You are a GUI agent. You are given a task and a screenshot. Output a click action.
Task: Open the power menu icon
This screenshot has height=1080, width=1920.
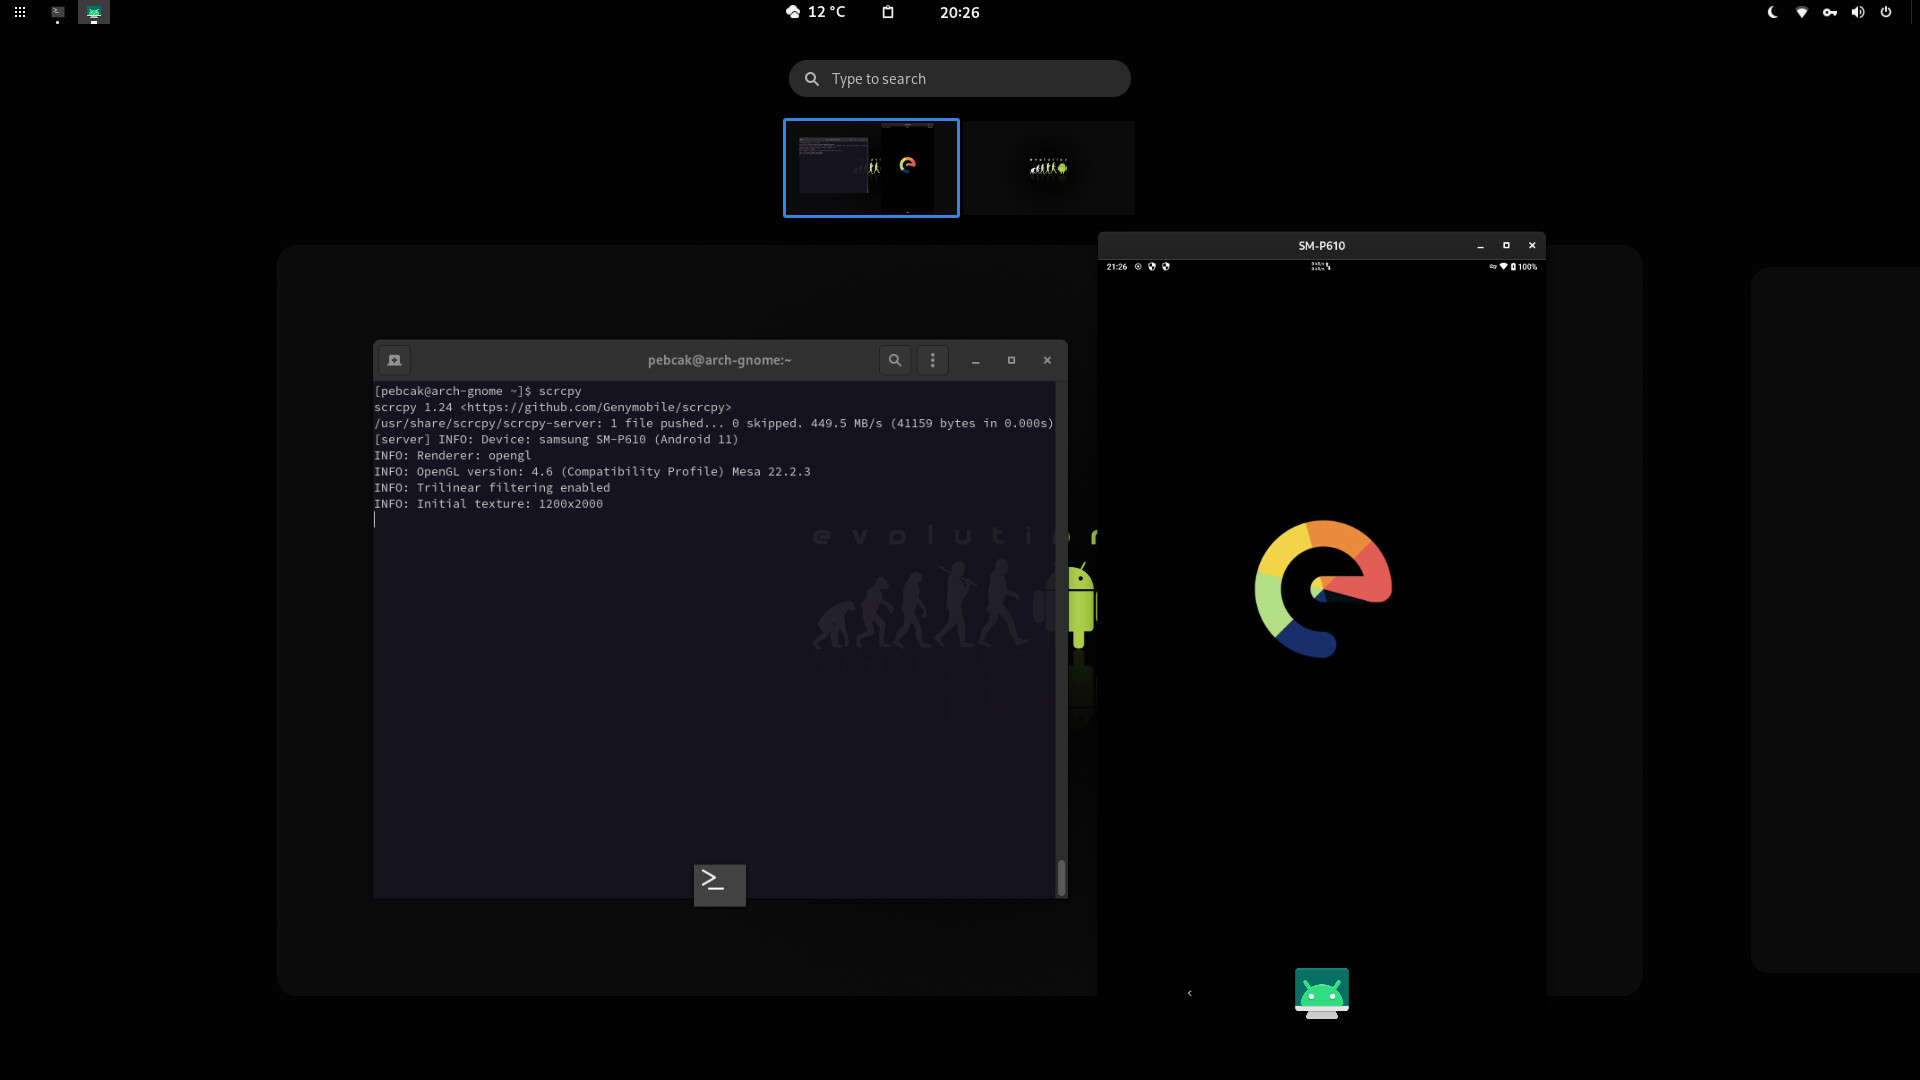click(1886, 12)
